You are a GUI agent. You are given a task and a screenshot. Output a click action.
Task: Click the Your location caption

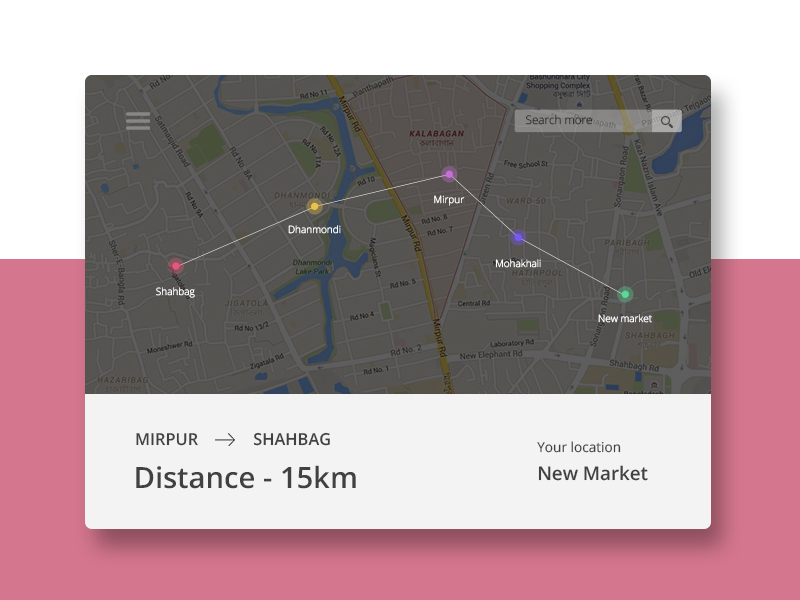pos(579,447)
